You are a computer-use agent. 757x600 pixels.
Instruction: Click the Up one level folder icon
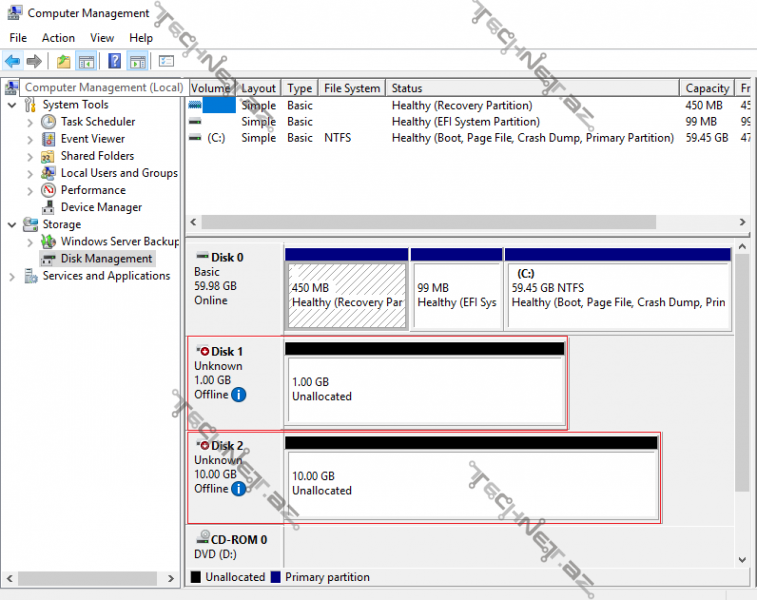pos(63,62)
